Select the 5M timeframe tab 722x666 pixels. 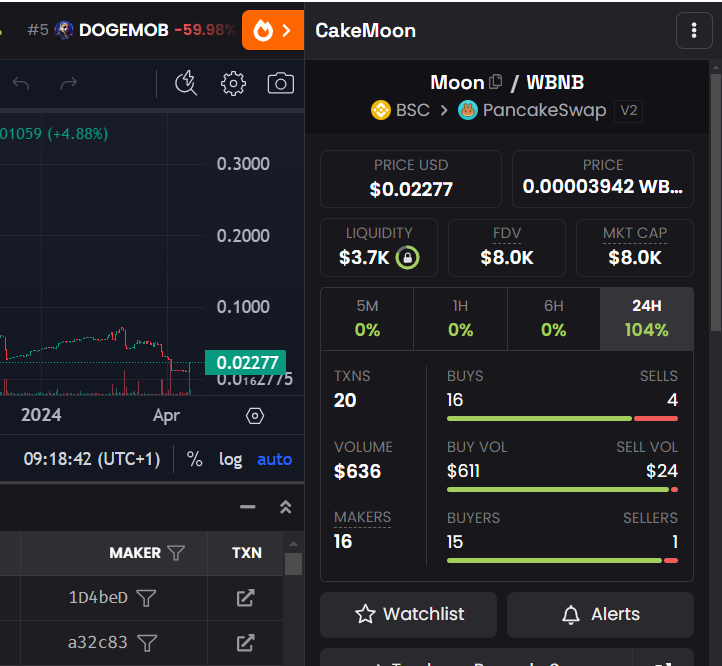point(367,319)
